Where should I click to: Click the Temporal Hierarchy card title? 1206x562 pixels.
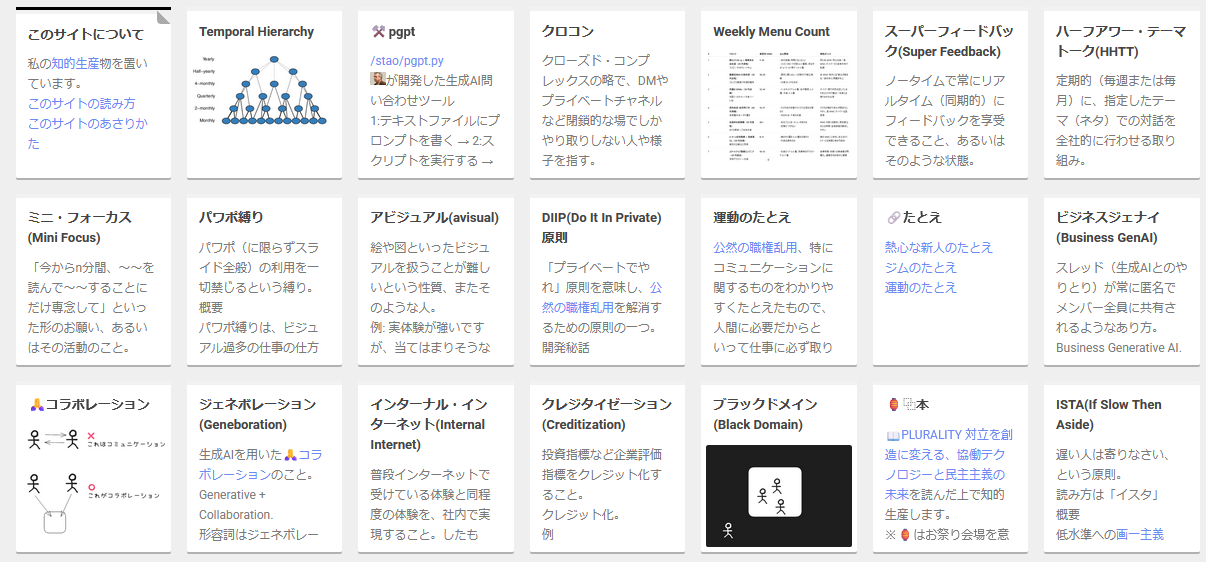tap(256, 32)
